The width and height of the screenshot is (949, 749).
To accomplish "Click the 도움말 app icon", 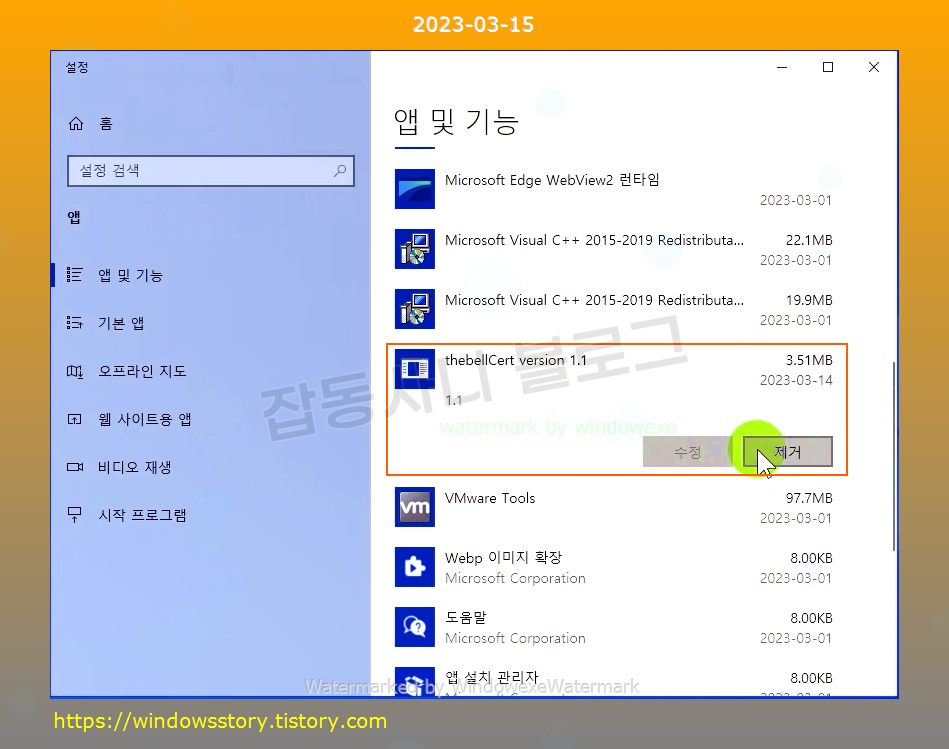I will click(x=415, y=627).
